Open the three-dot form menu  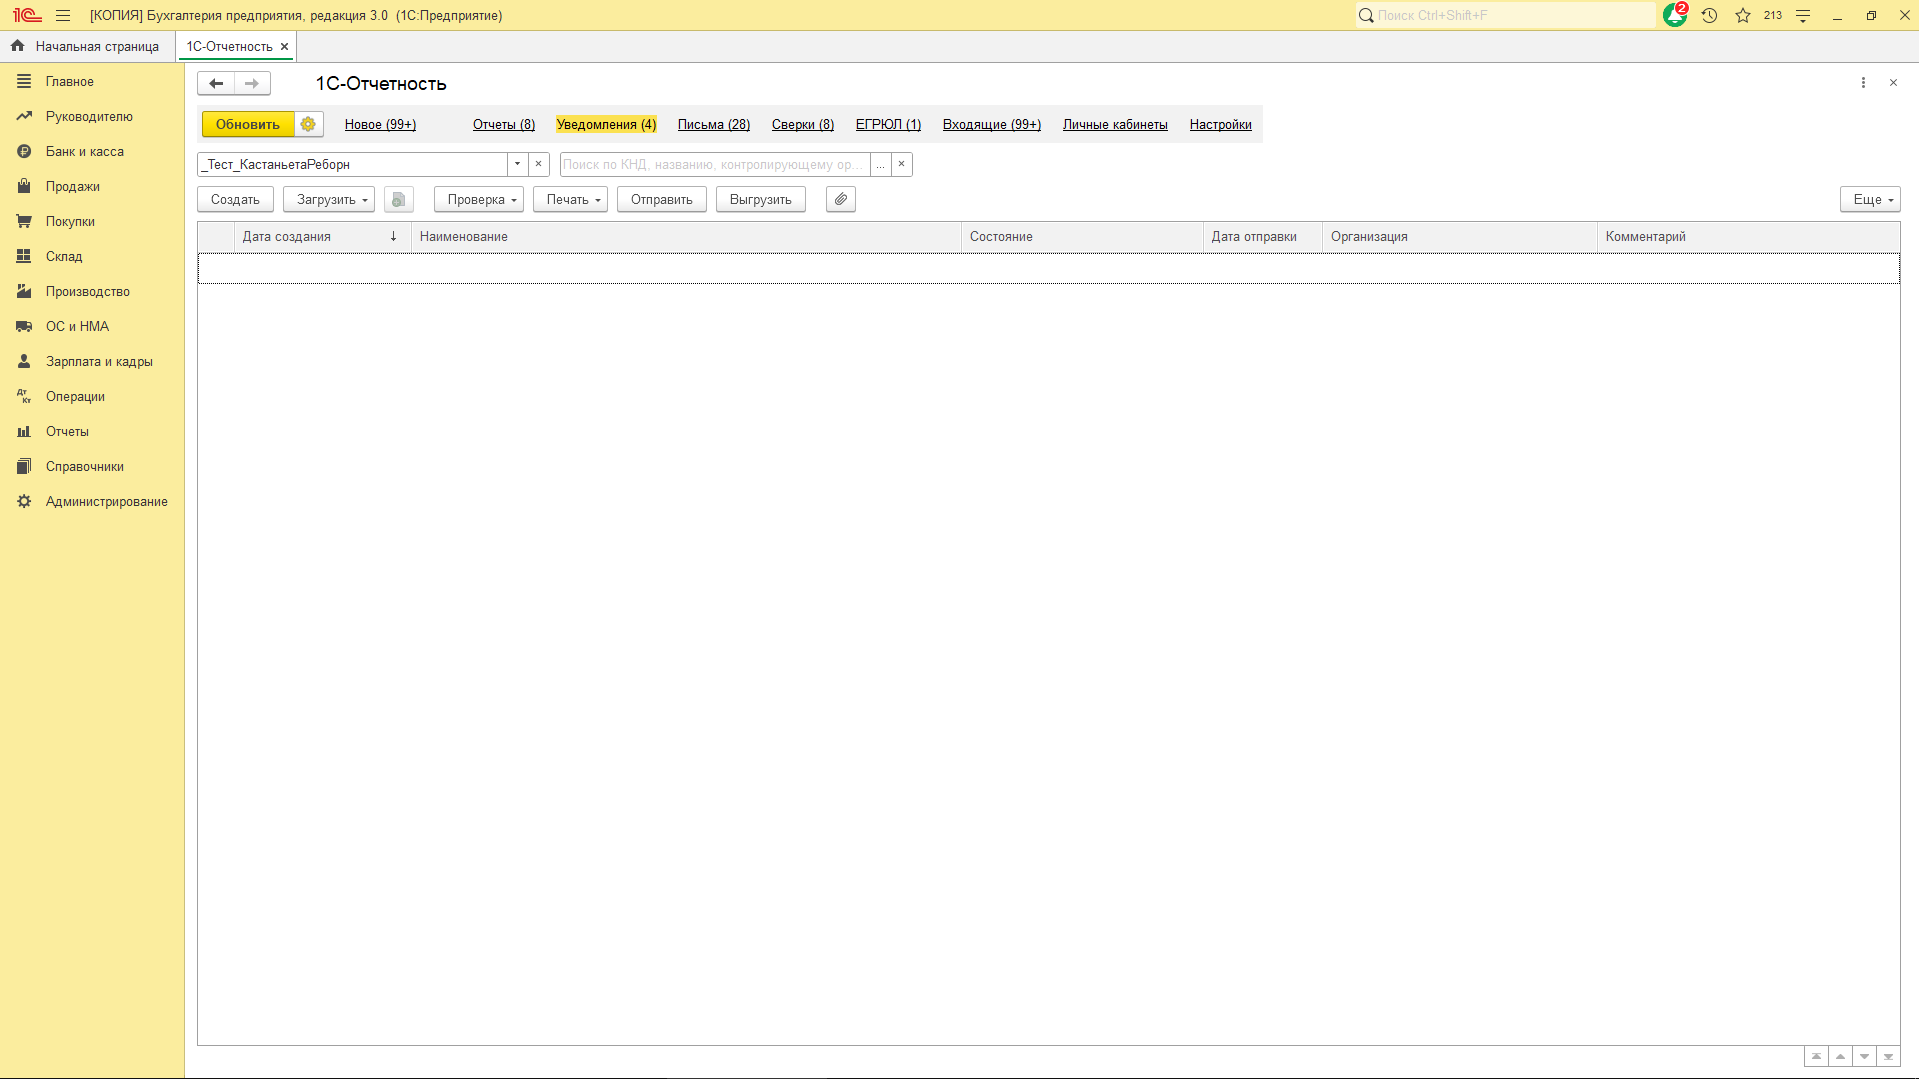click(1863, 83)
